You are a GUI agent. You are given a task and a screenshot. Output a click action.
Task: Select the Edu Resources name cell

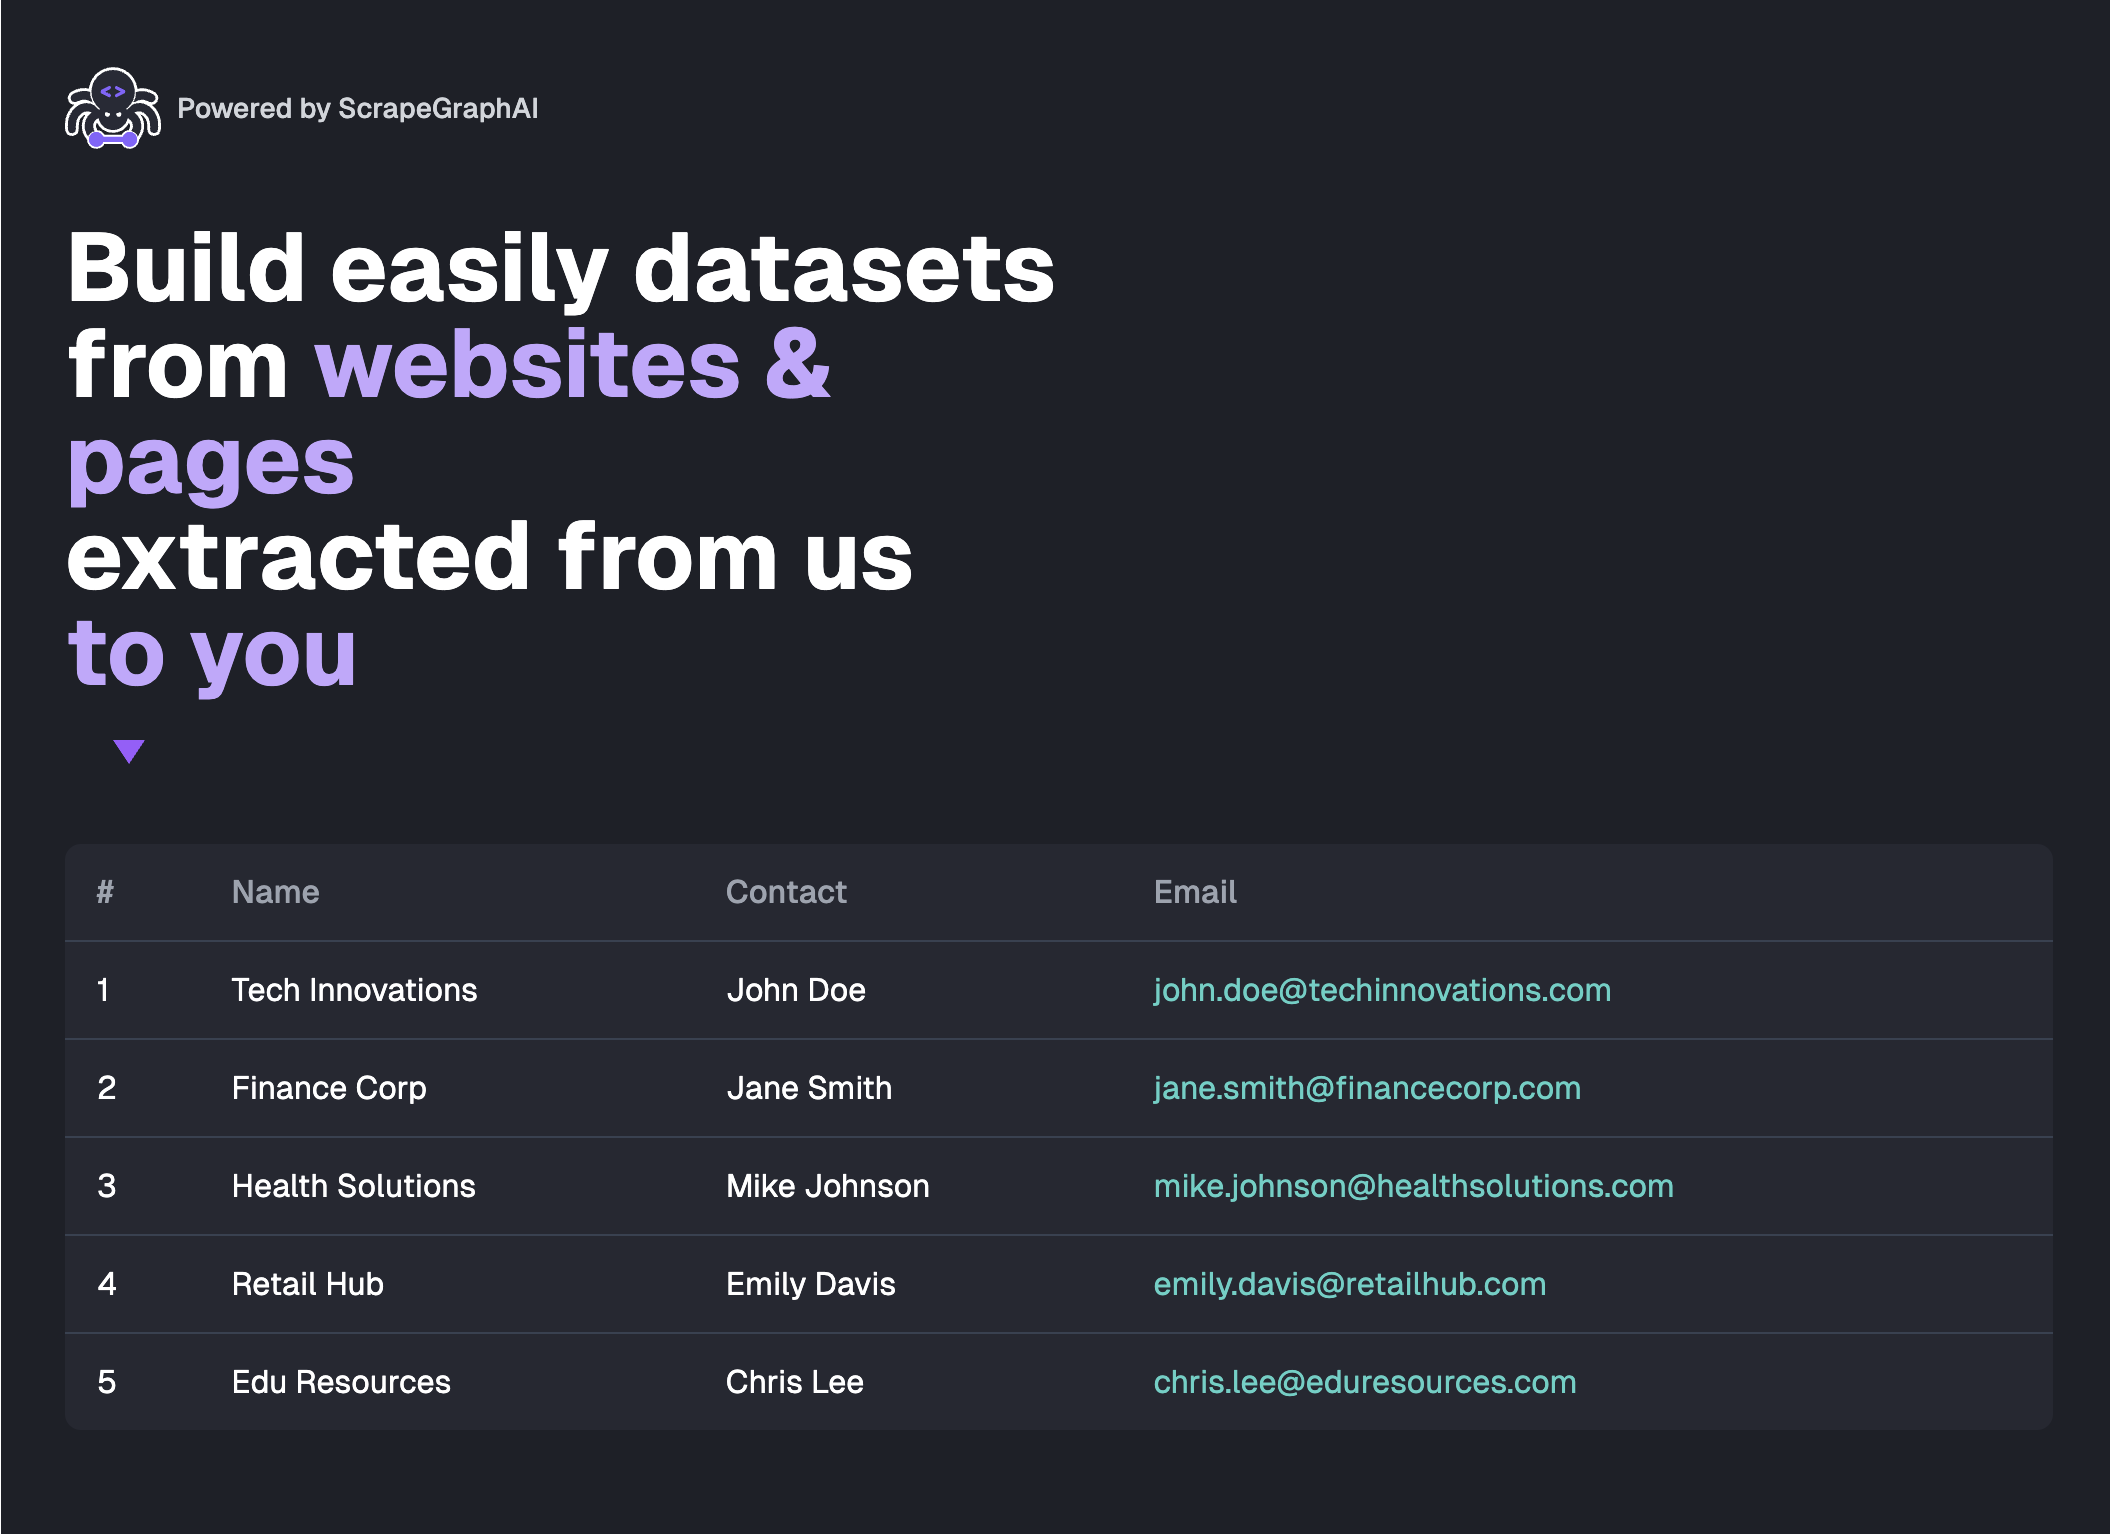click(341, 1382)
